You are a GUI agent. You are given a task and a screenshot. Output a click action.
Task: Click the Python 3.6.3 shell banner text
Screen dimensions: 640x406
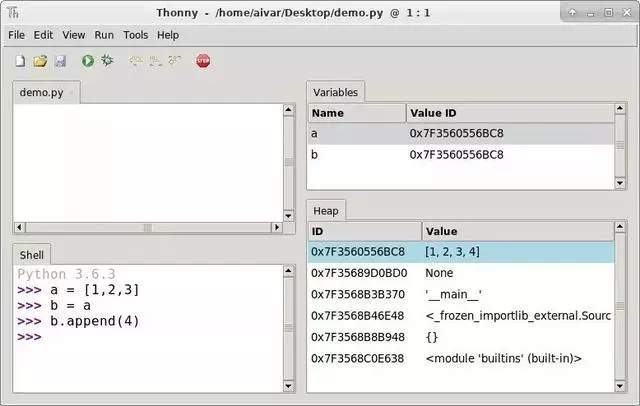(x=67, y=274)
